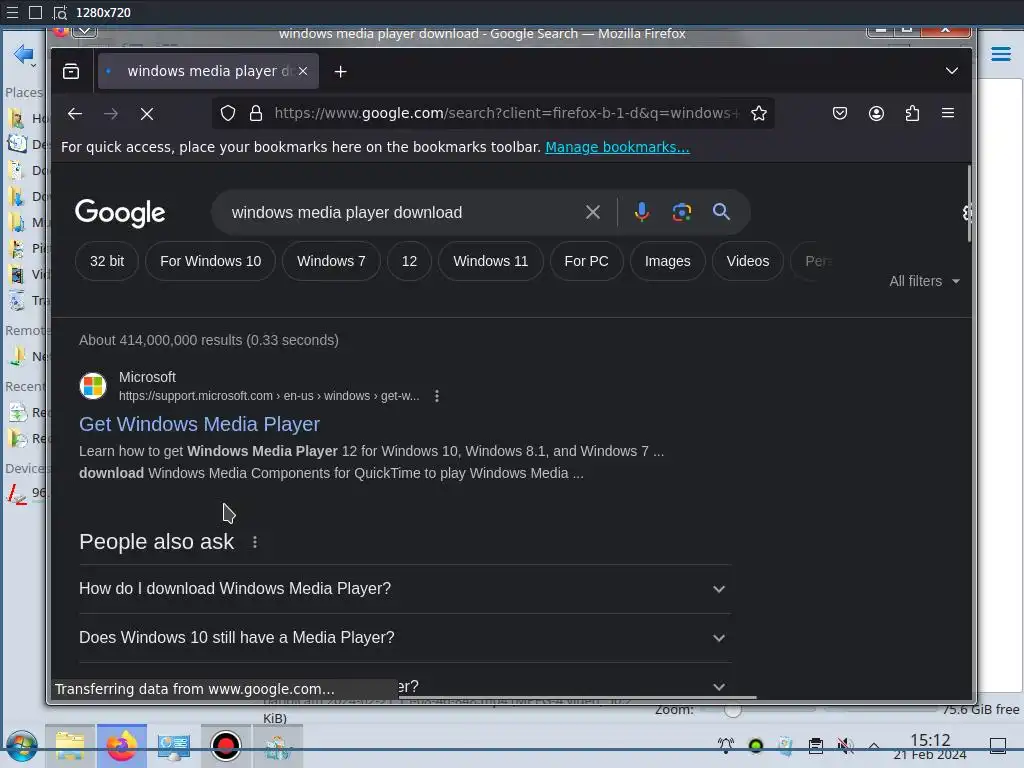Click the site padlock icon
Viewport: 1024px width, 768px height.
[x=256, y=113]
